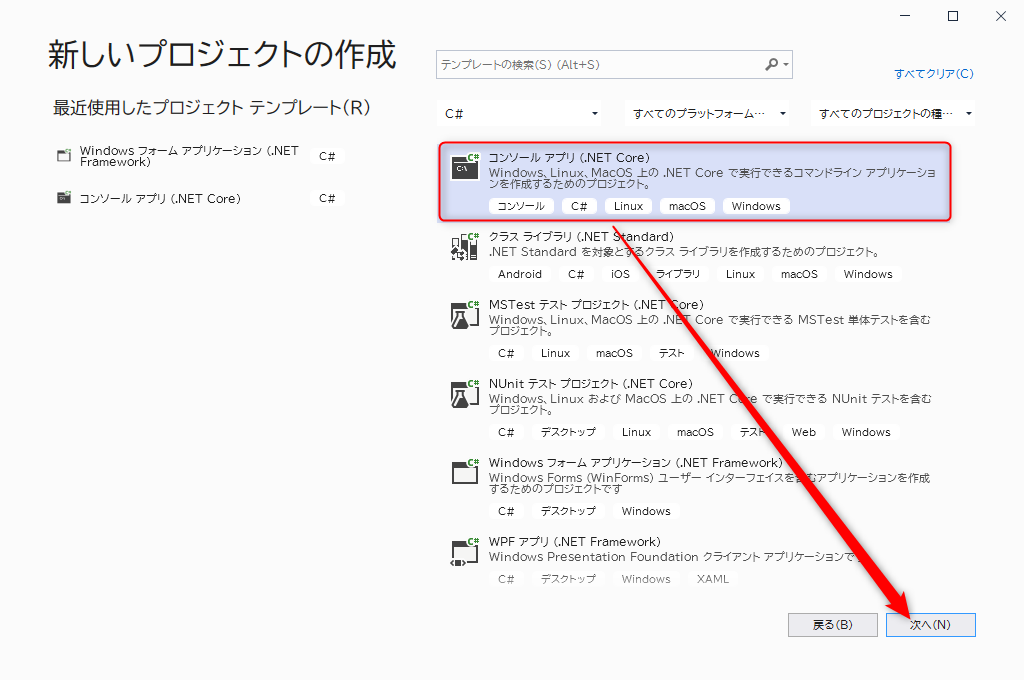This screenshot has height=680, width=1024.
Task: Click Console App template description text
Action: 712,178
